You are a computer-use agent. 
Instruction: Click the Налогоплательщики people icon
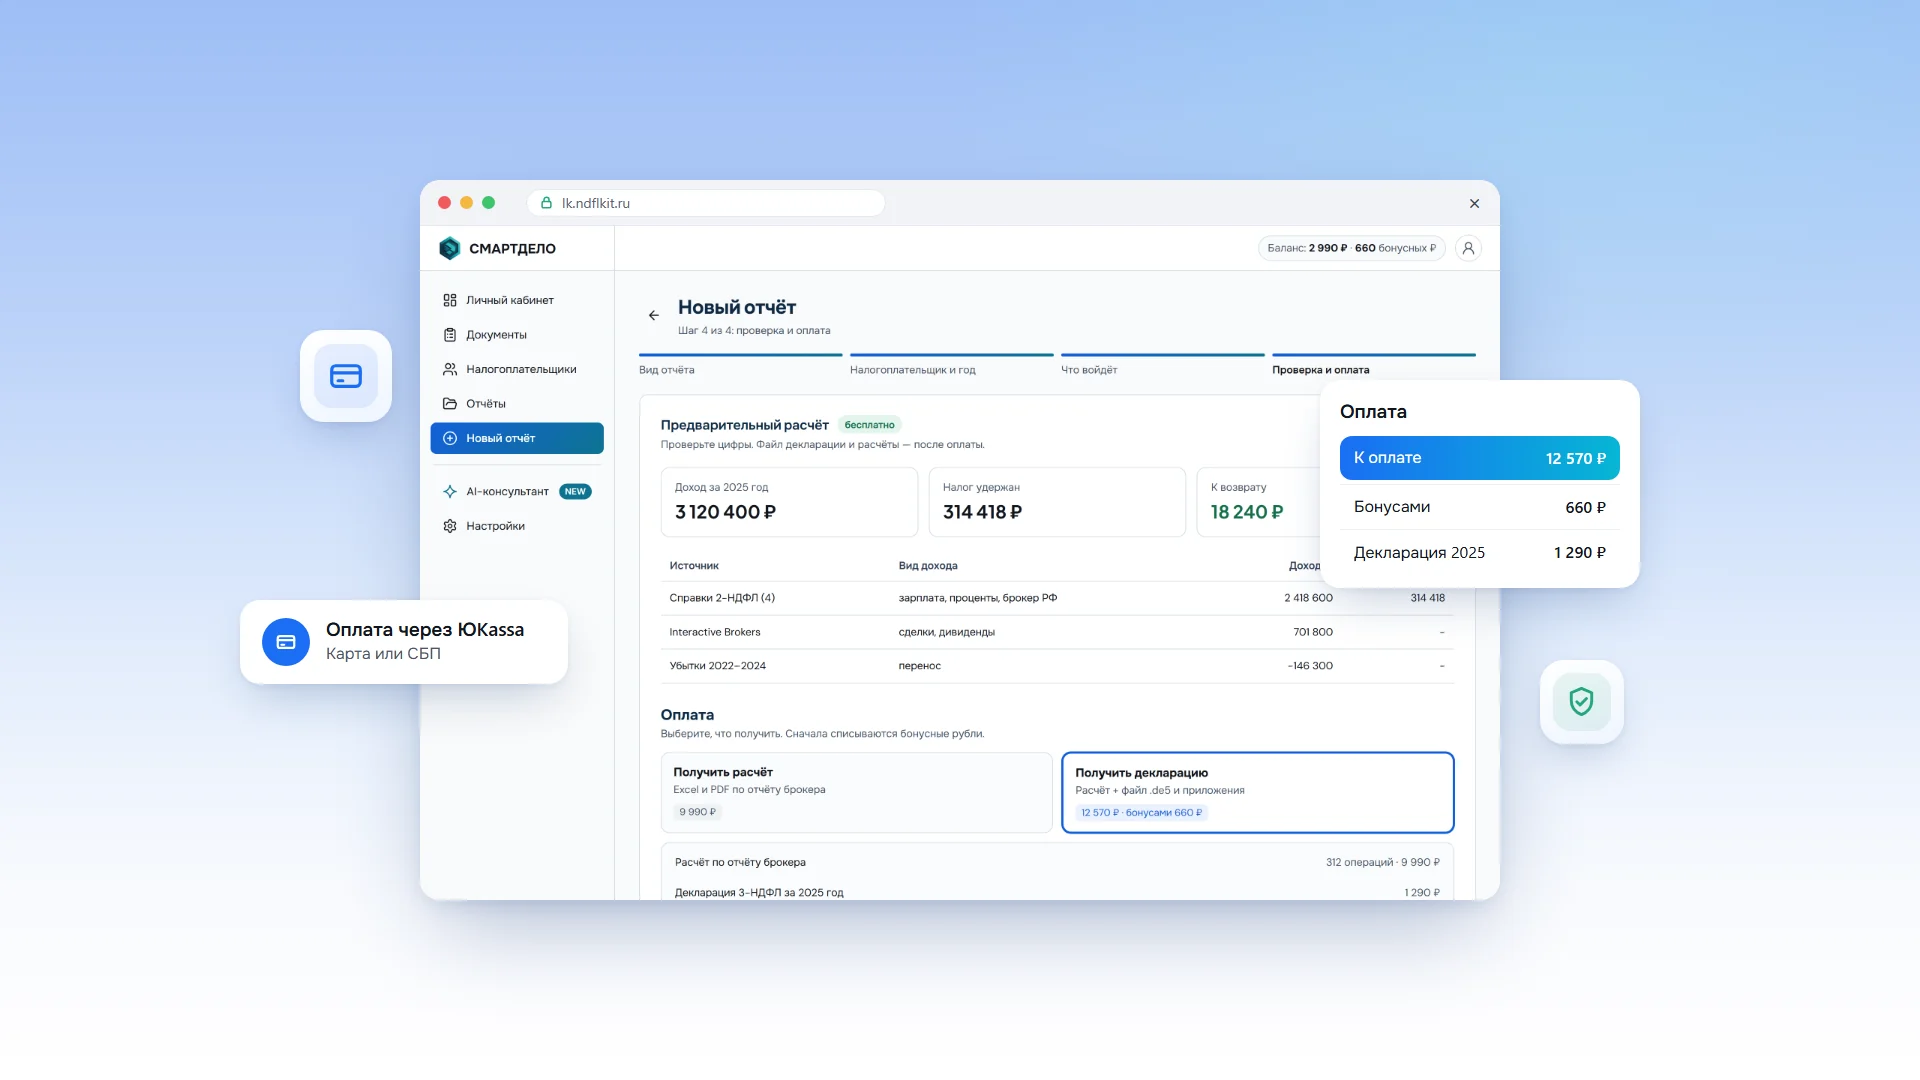coord(450,369)
